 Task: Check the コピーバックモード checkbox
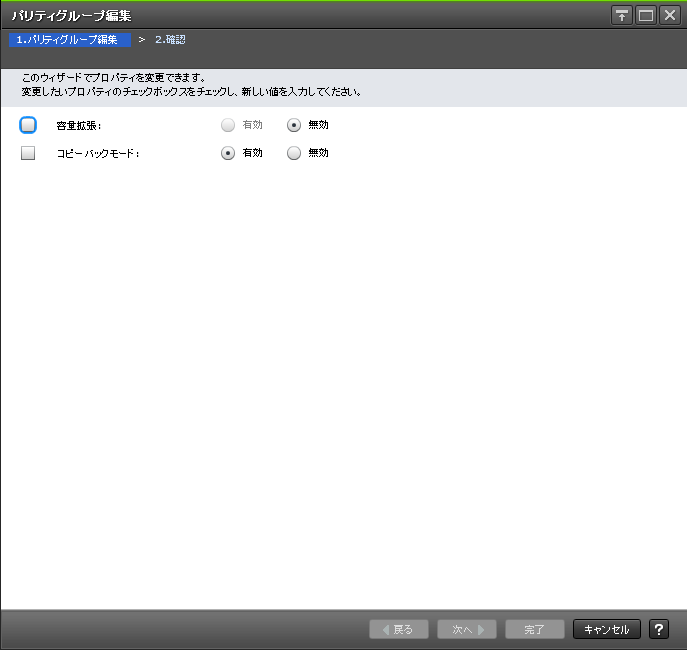pos(28,153)
